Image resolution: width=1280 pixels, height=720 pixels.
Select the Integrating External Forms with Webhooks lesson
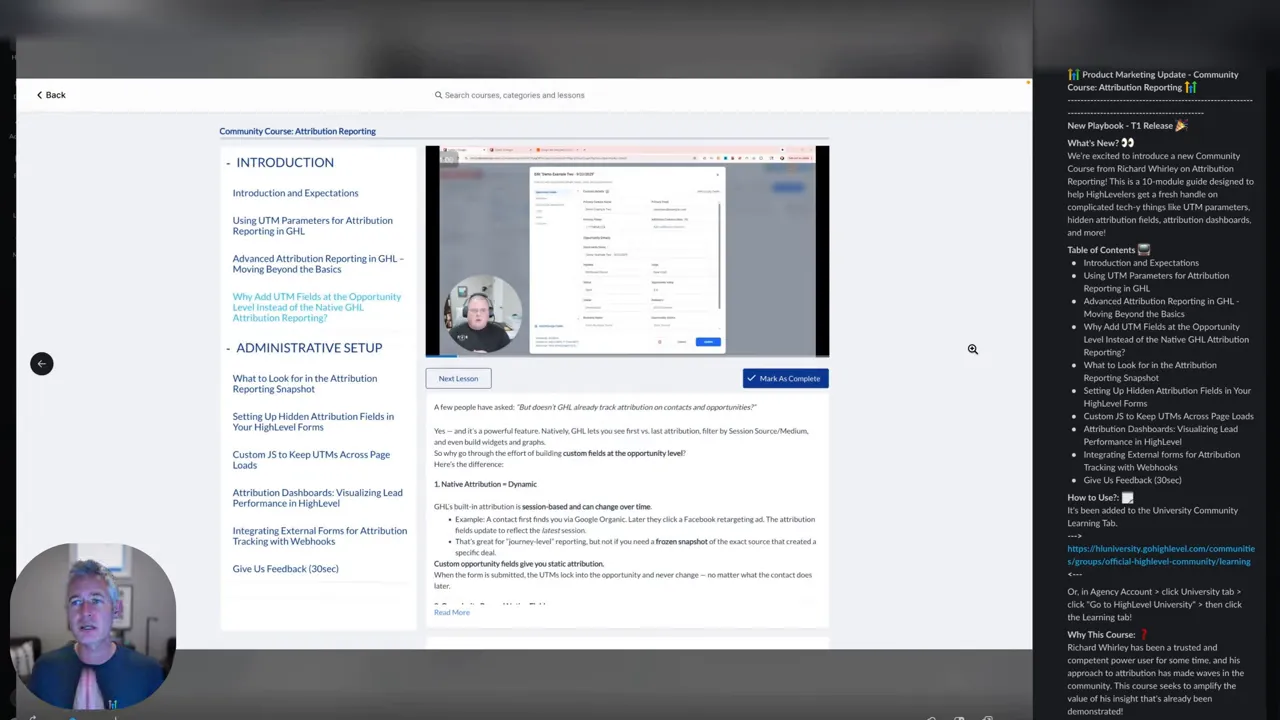point(319,535)
